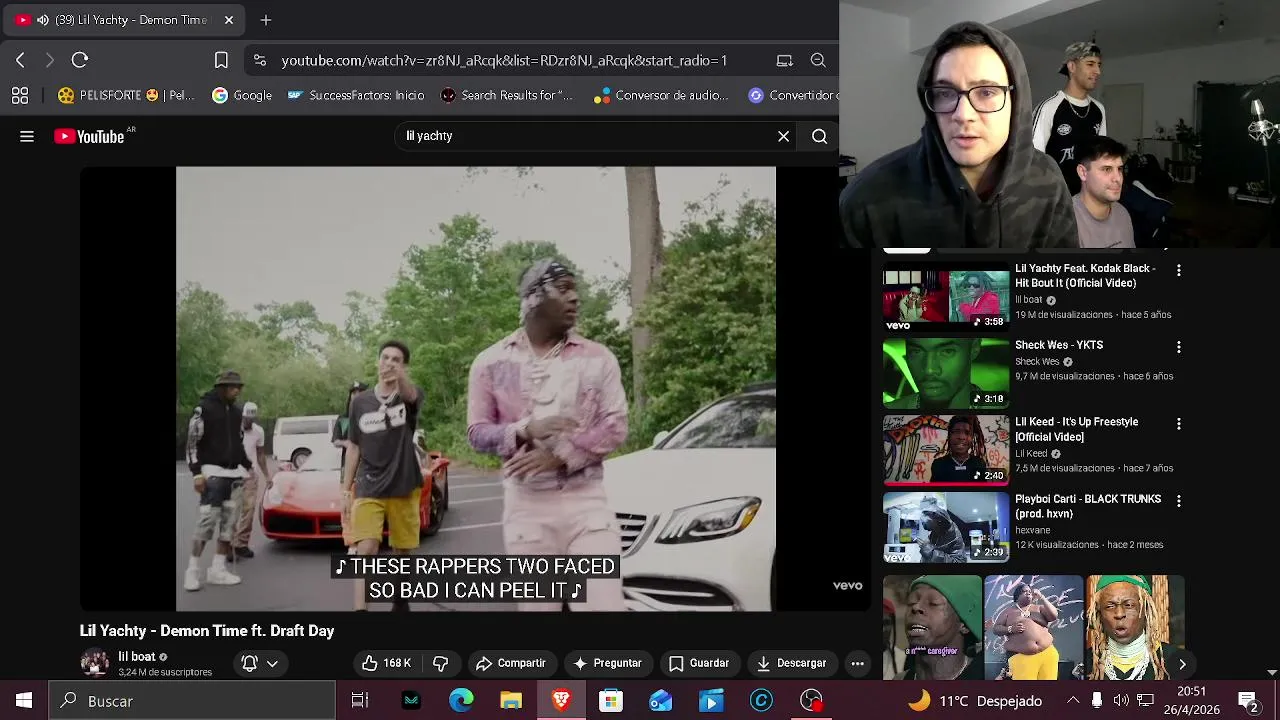This screenshot has height=720, width=1280.
Task: Open the YouTube hamburger guide menu
Action: tap(27, 136)
